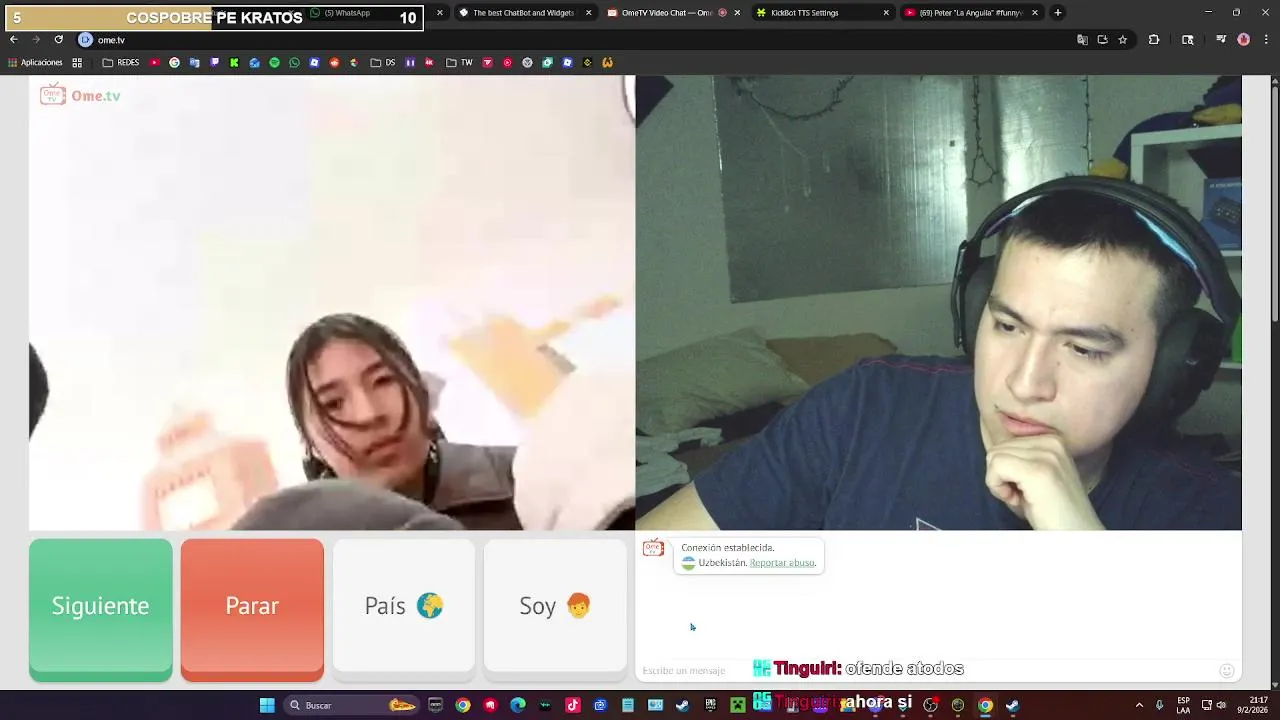
Task: Open the Reddit bookmark icon
Action: 334,62
